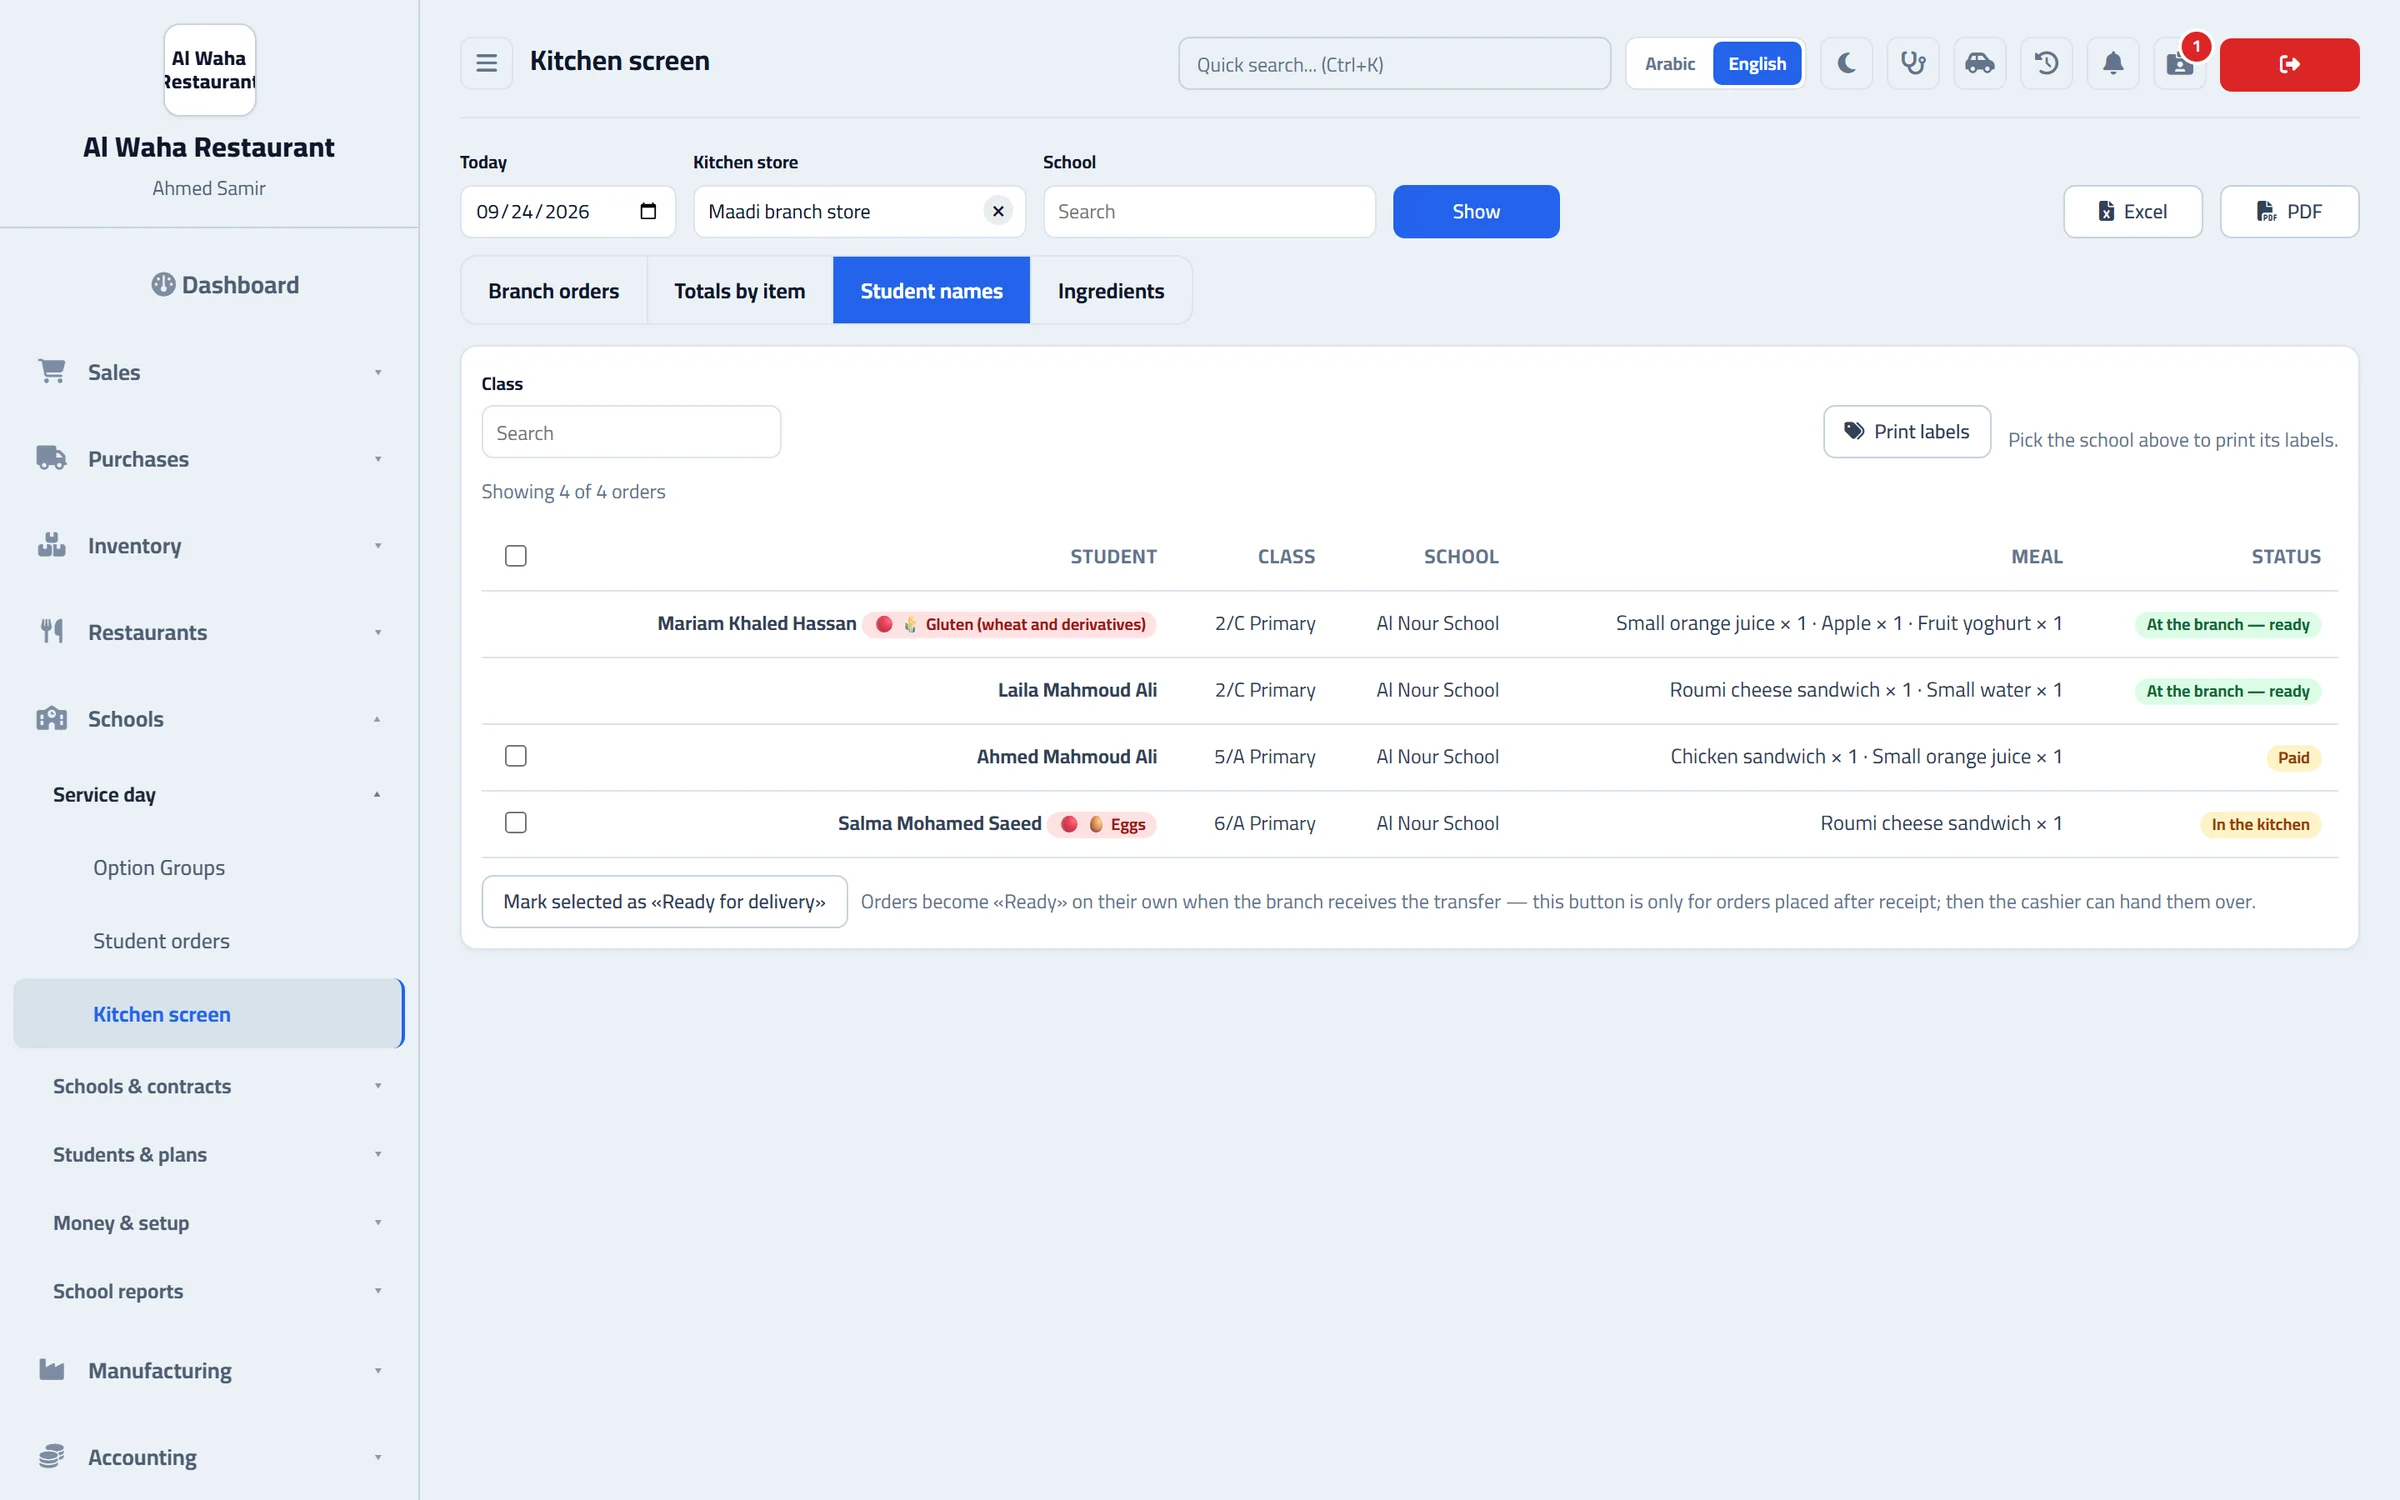Select the Student names tab

click(931, 291)
